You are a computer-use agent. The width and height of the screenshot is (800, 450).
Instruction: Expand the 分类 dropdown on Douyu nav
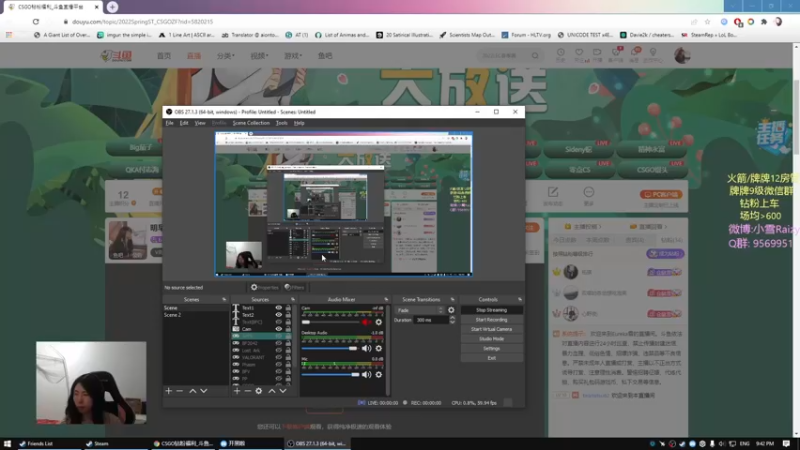[x=226, y=56]
